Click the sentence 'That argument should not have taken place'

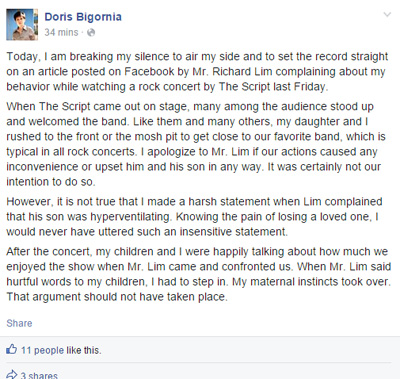click(x=117, y=297)
